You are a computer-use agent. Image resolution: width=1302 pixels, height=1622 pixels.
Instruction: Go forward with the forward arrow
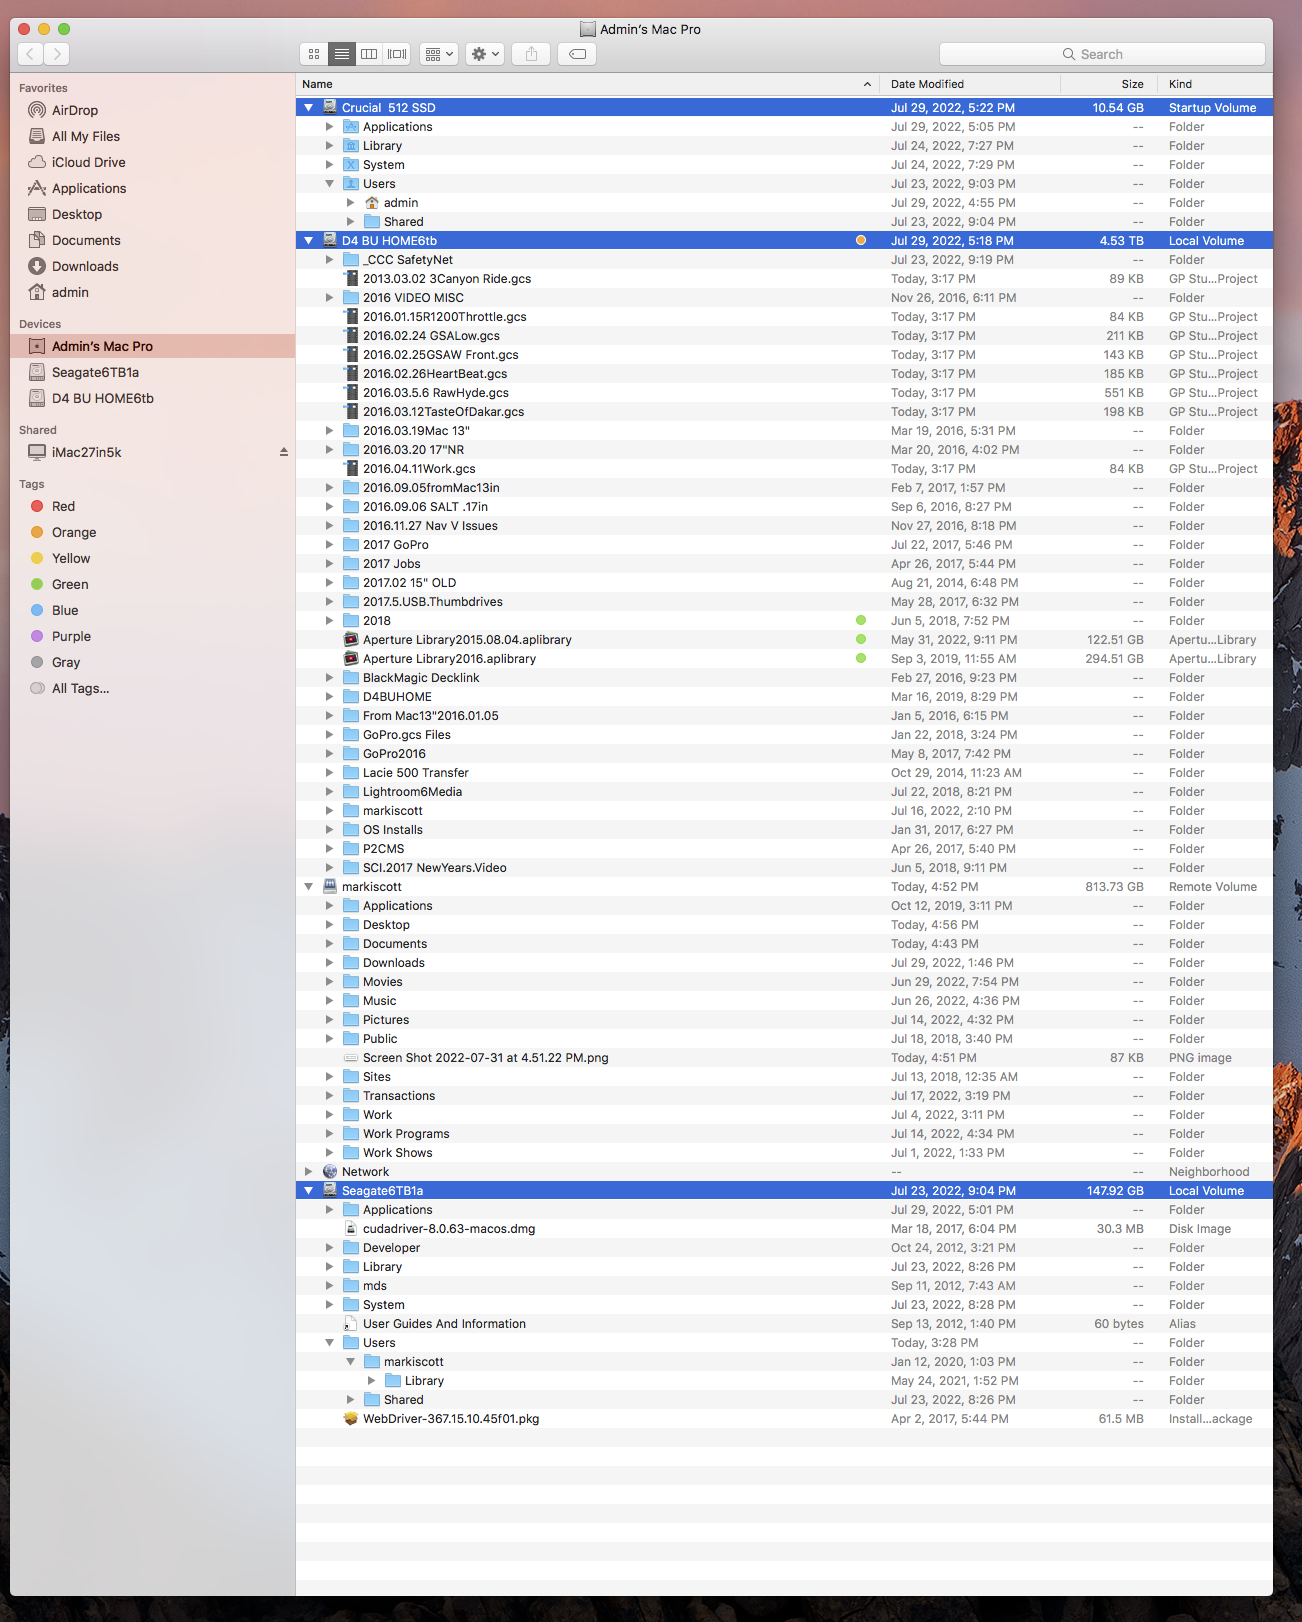(x=58, y=54)
